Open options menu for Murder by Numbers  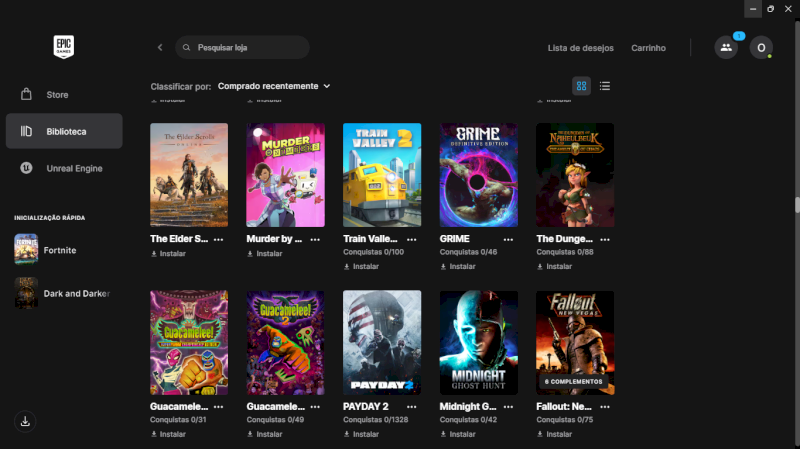315,239
